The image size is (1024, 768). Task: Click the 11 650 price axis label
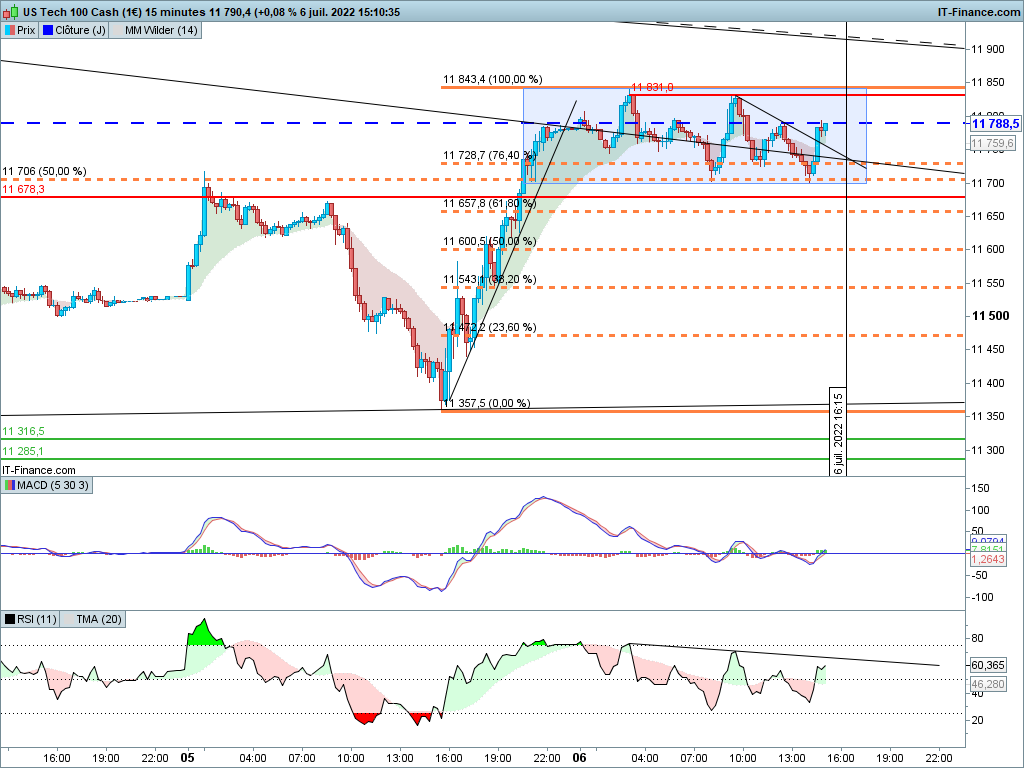(987, 216)
